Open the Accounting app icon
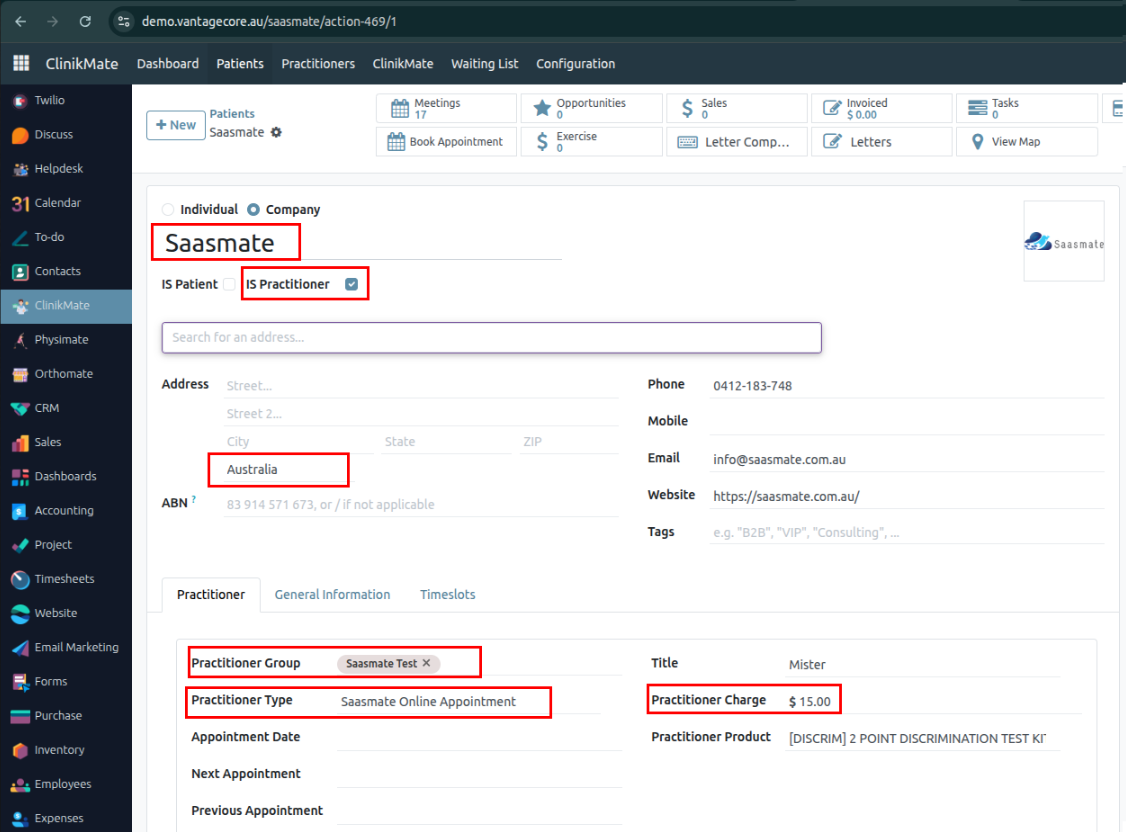1126x832 pixels. pos(20,511)
